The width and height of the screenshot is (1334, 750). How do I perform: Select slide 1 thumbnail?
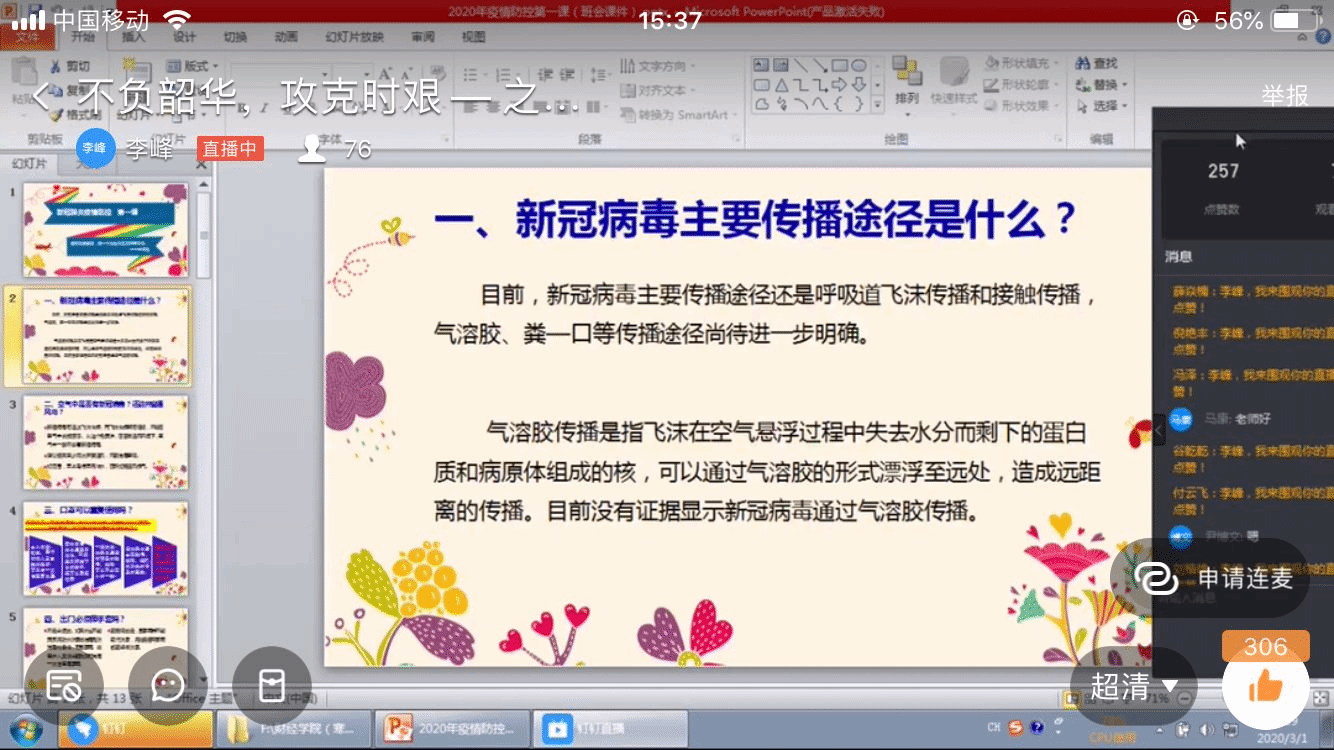click(x=106, y=230)
